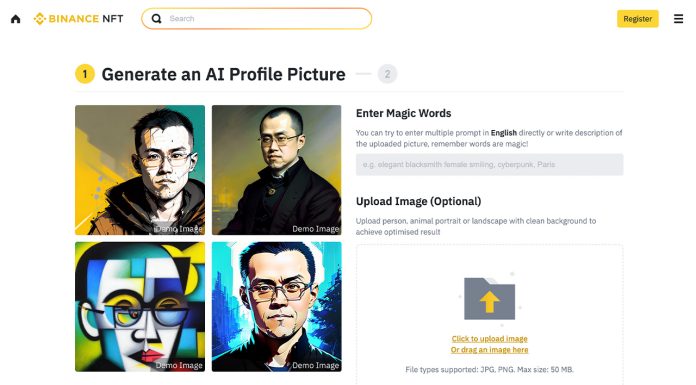Click the search magnifier icon
This screenshot has height=385, width=696.
[156, 19]
